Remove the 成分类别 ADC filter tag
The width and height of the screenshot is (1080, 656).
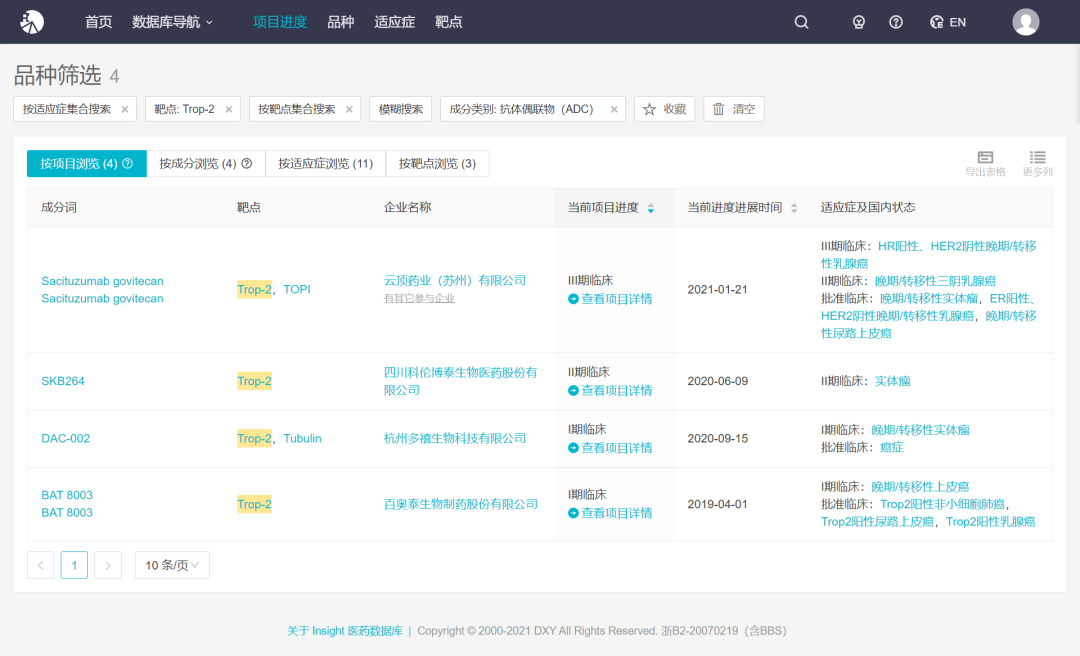tap(614, 109)
